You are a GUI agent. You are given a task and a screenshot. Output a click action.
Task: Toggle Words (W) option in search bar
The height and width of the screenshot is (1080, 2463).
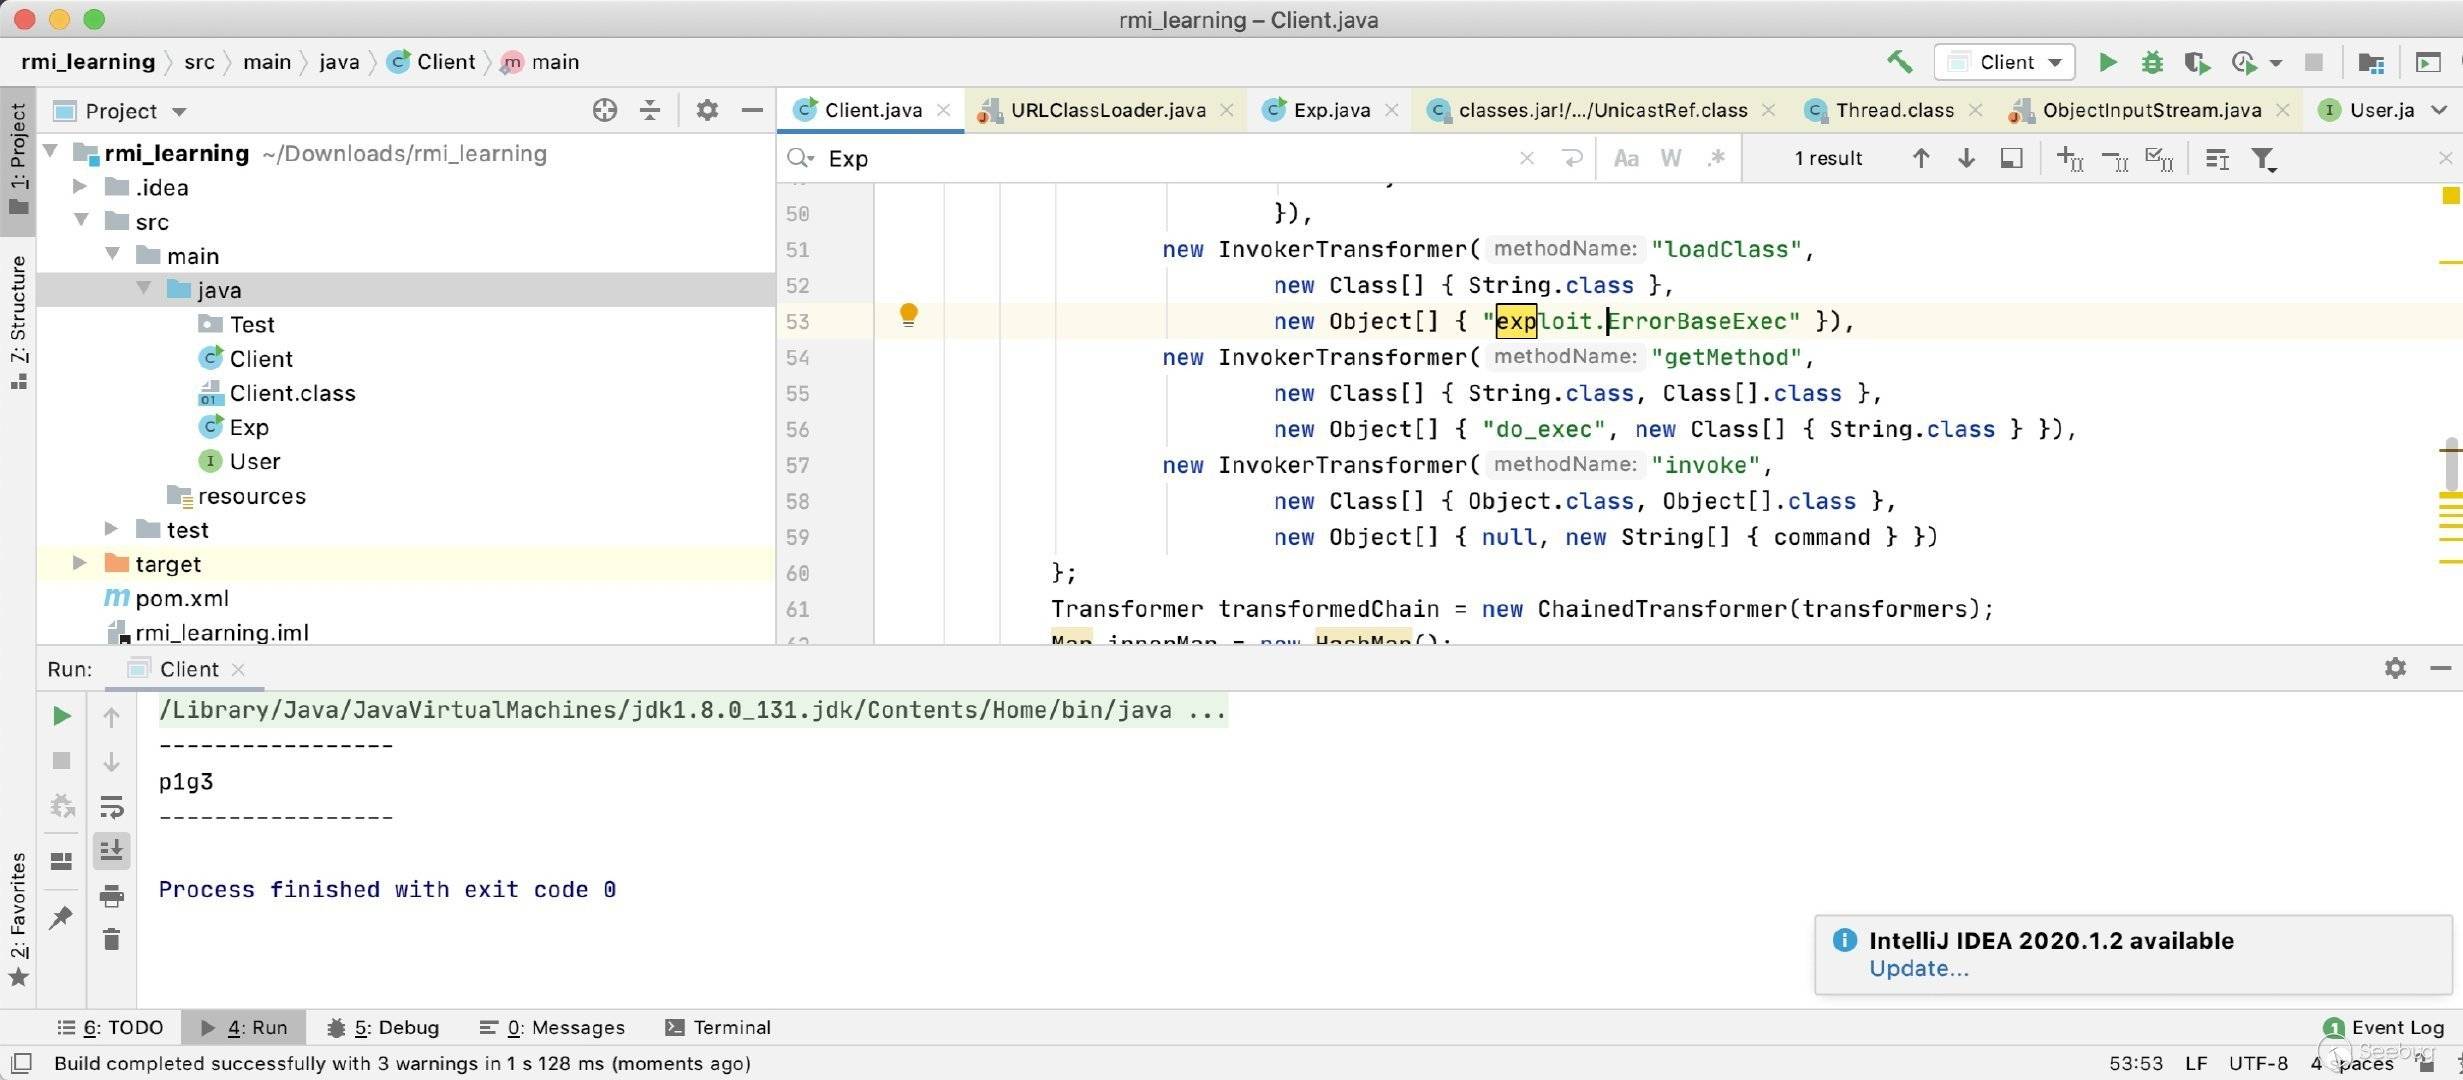[x=1670, y=158]
